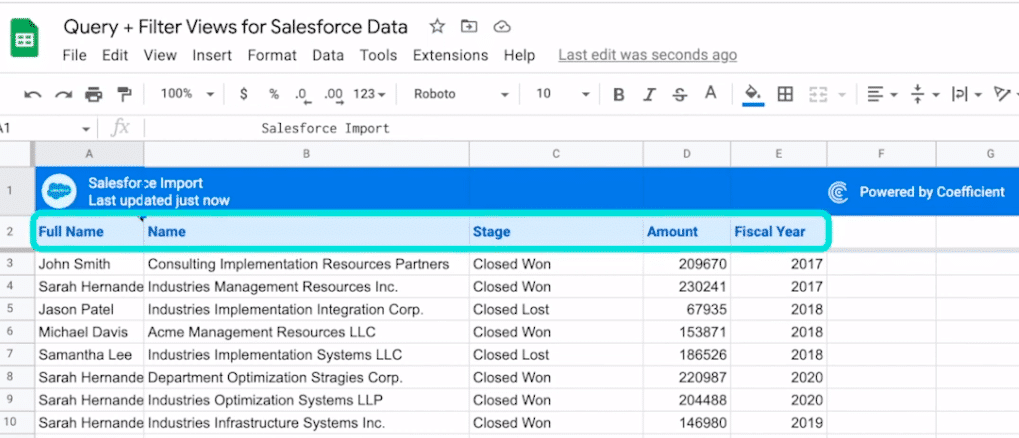Click the document title to rename
The height and width of the screenshot is (438, 1019).
point(235,27)
